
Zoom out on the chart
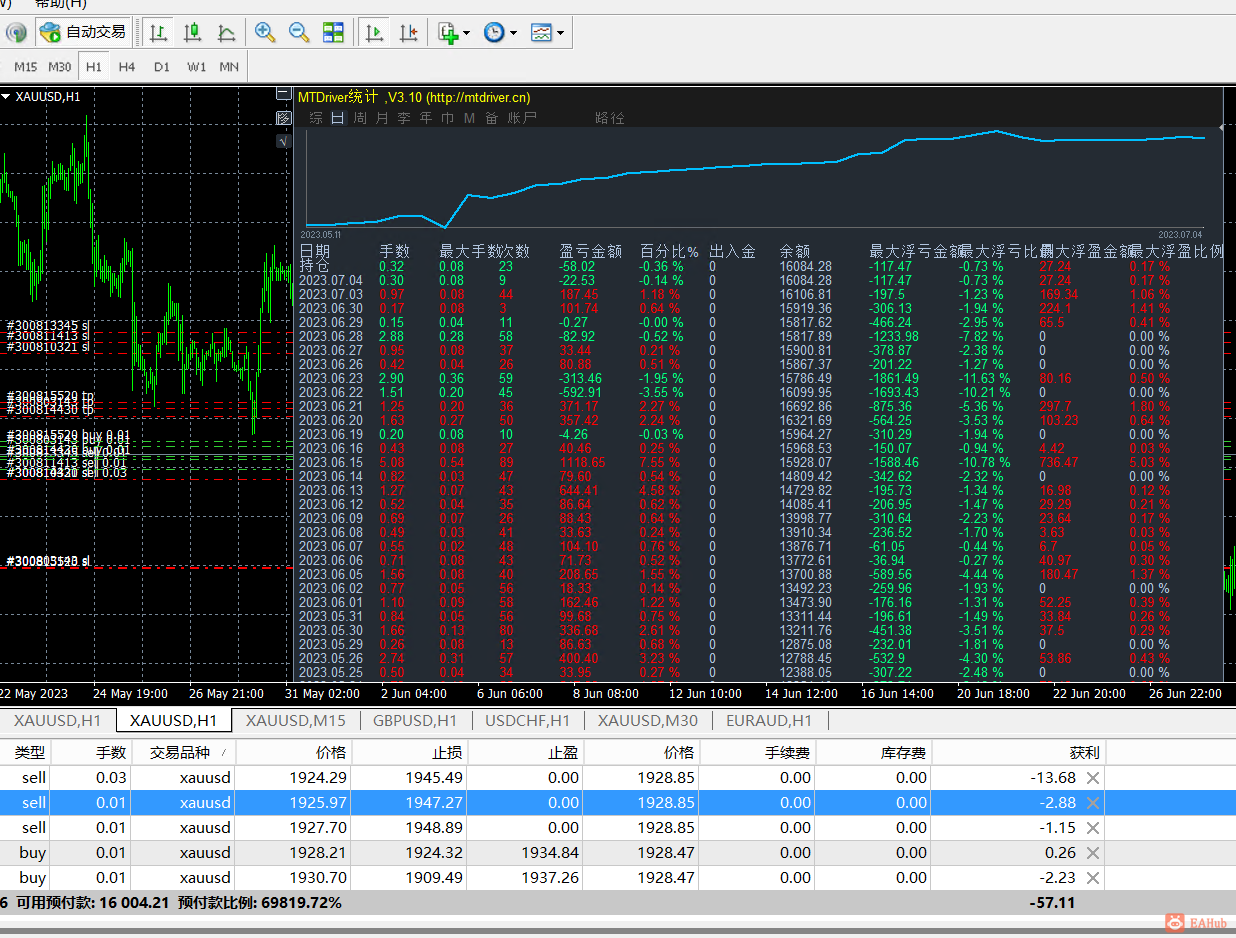[x=299, y=32]
